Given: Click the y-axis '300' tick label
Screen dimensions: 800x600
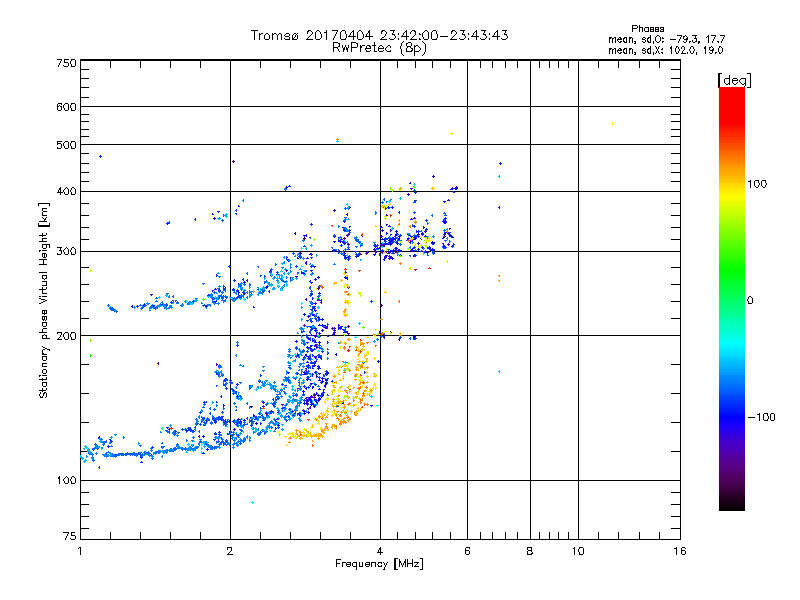Looking at the screenshot, I should (67, 252).
